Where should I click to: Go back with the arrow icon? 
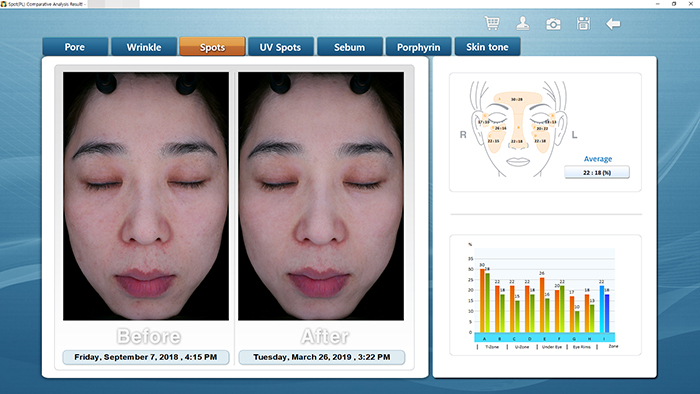point(613,24)
